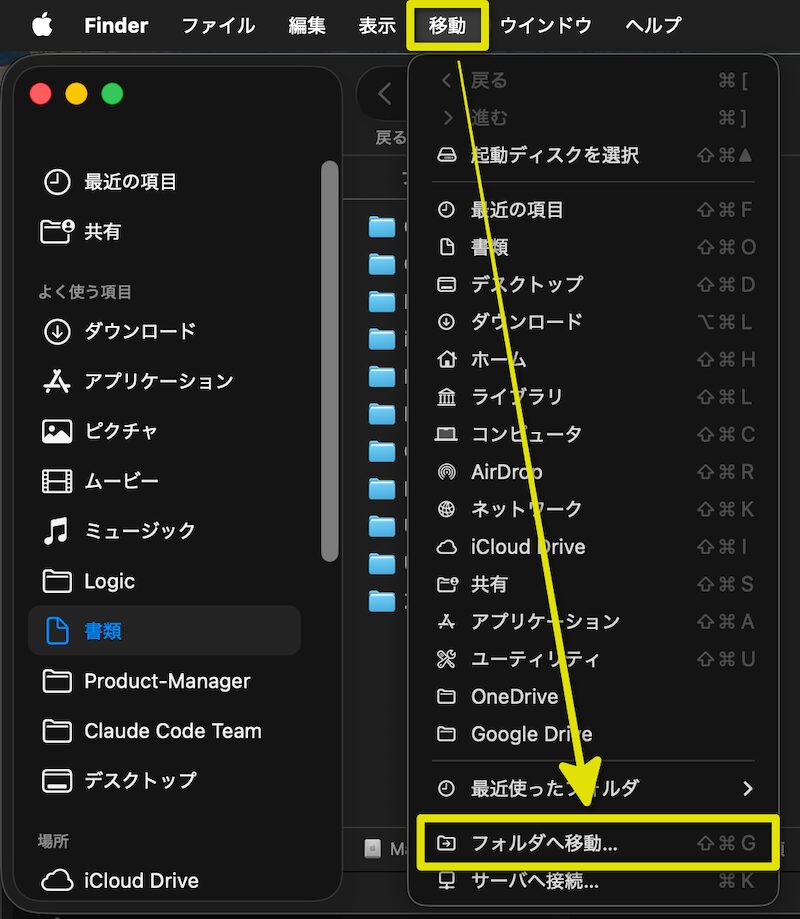Click the sidebar 最近の項目 clock icon
Viewport: 800px width, 919px height.
(x=57, y=182)
